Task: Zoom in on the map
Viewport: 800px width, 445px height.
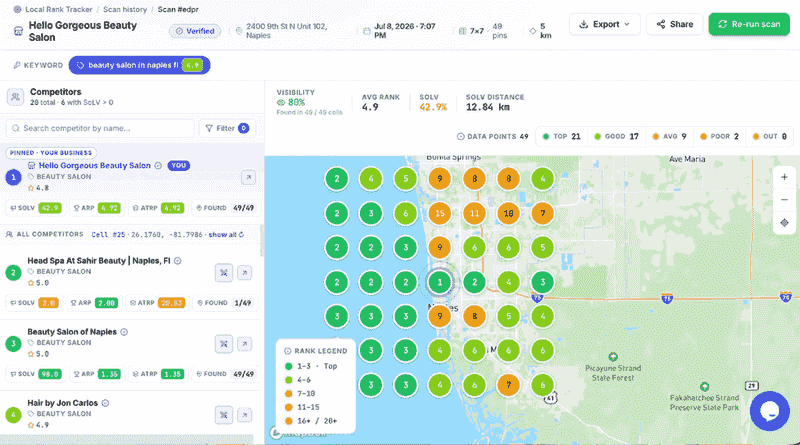Action: tap(784, 177)
